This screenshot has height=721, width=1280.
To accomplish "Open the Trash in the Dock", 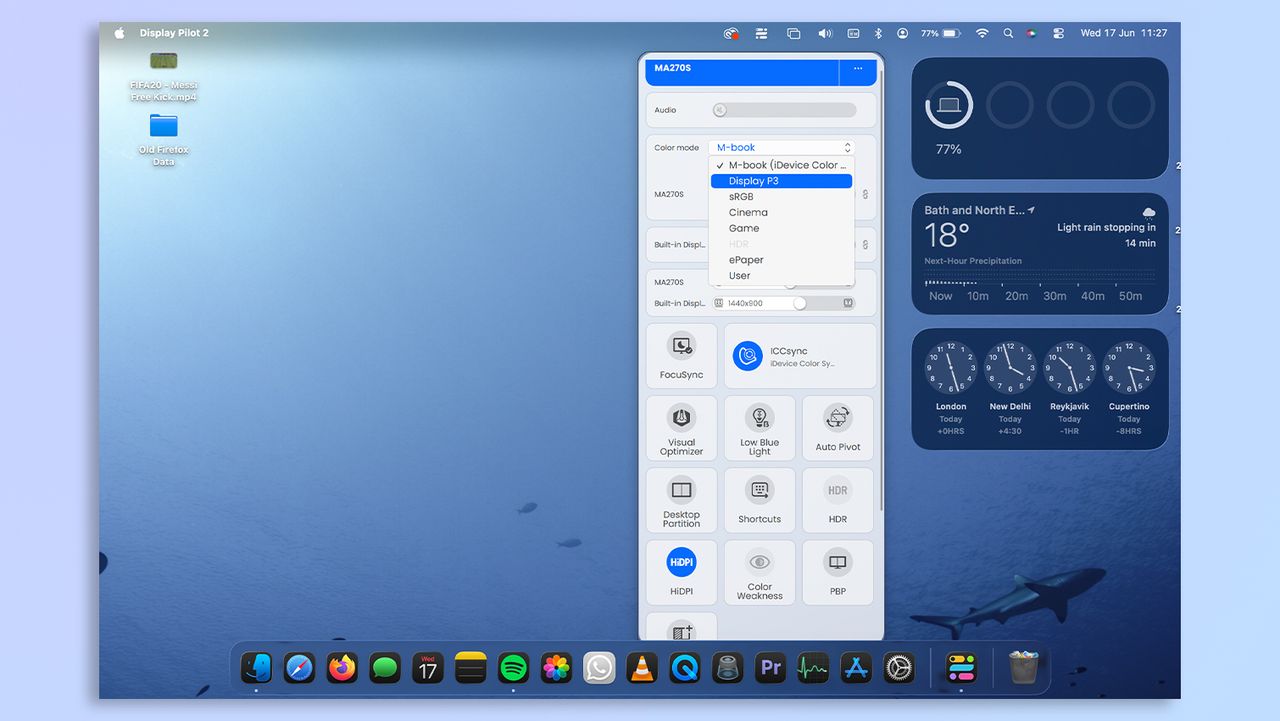I will (1023, 667).
